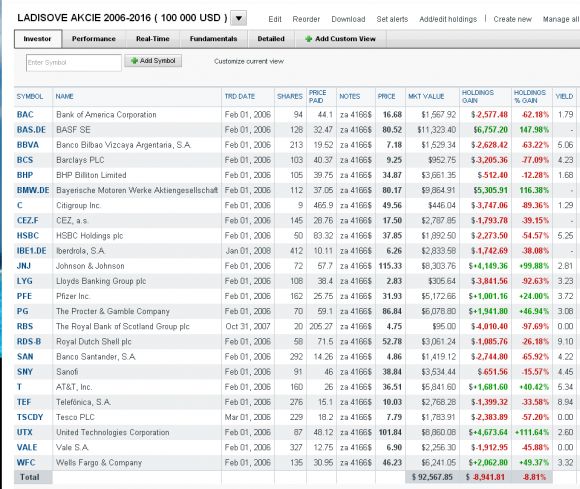Open the BCS symbol link
This screenshot has width=580, height=489.
[25, 160]
